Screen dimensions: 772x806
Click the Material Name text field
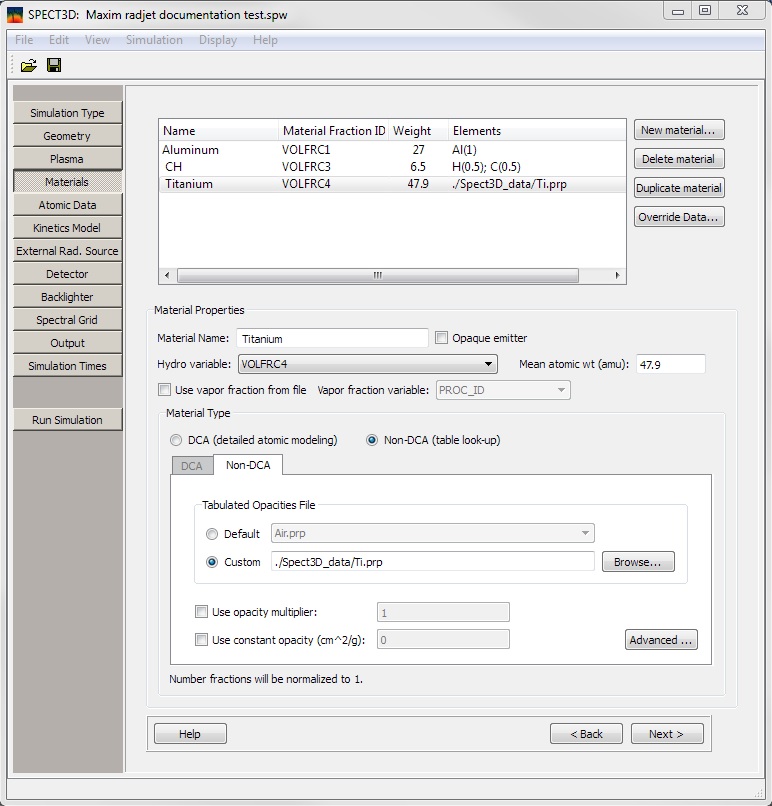click(332, 339)
